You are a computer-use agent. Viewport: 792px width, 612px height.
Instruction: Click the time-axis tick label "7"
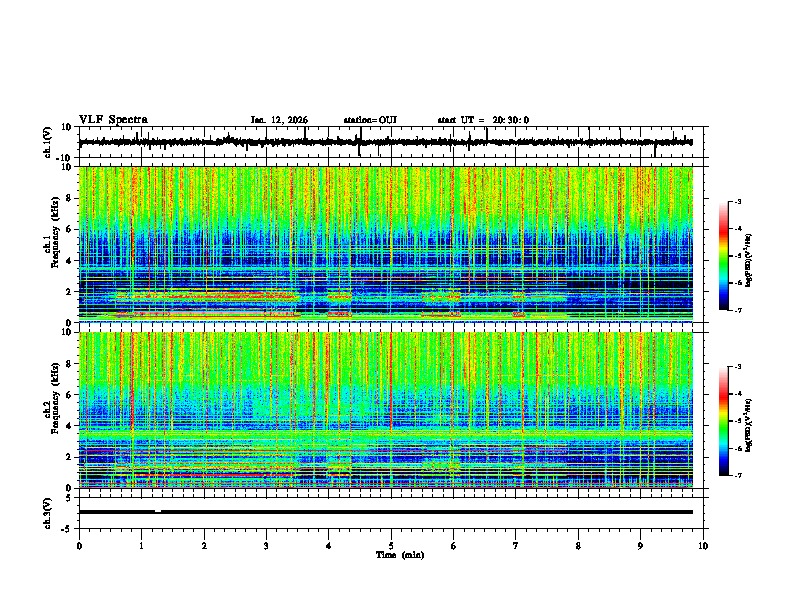(x=516, y=546)
